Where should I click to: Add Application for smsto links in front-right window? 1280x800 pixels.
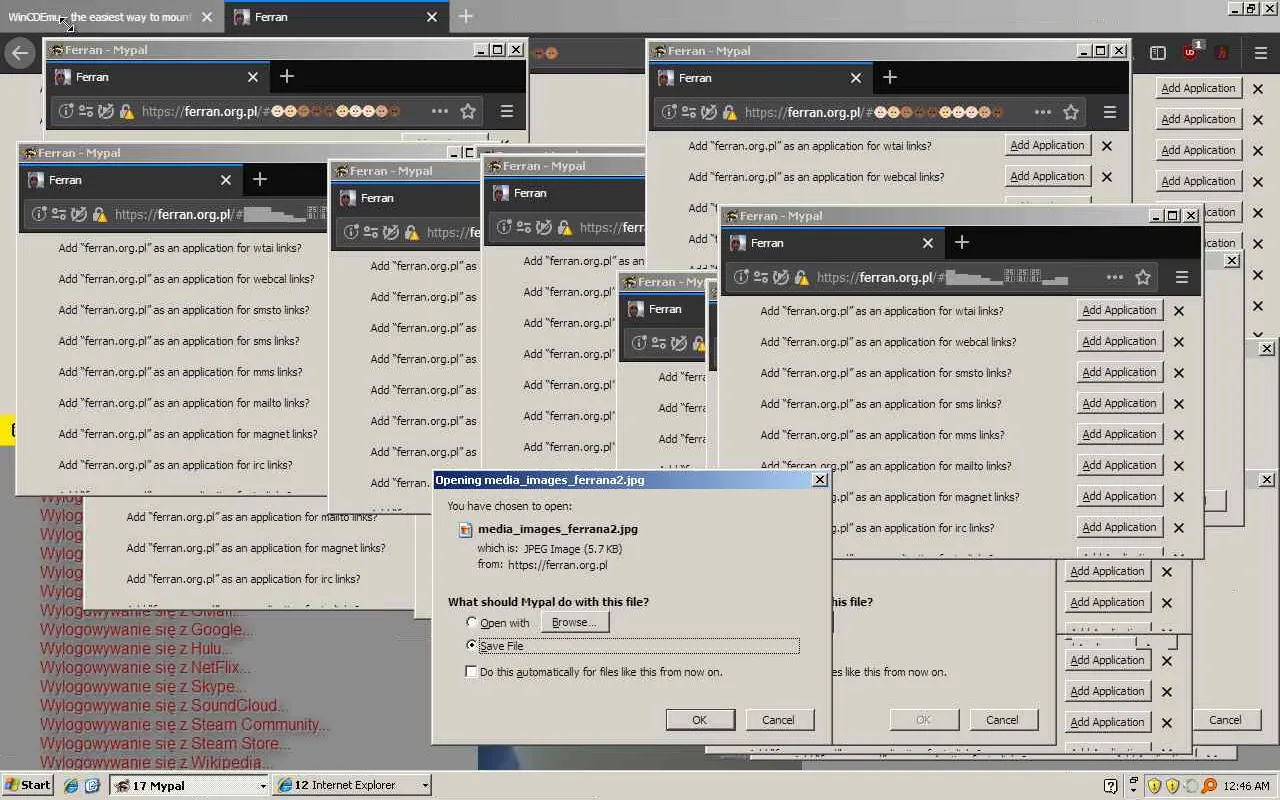(1119, 372)
